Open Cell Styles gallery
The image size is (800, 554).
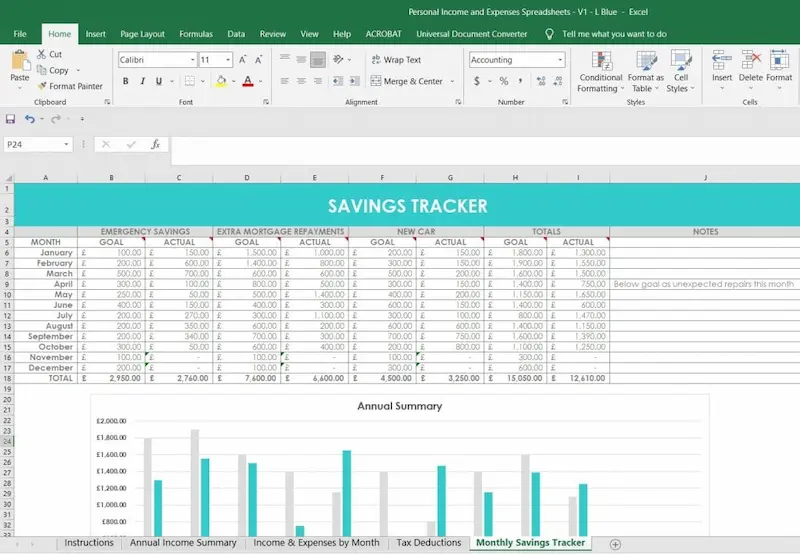pos(681,71)
